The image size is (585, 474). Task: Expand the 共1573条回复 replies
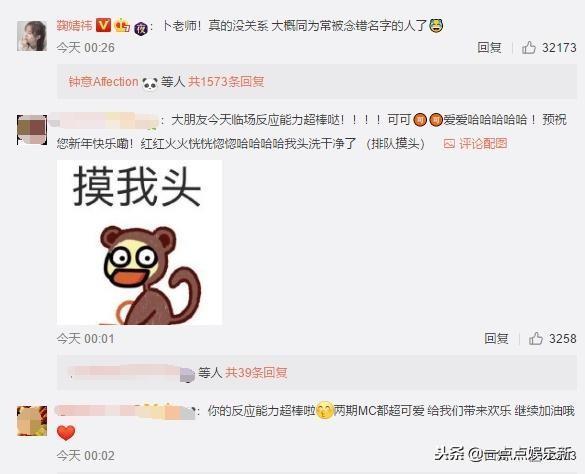[x=226, y=82]
